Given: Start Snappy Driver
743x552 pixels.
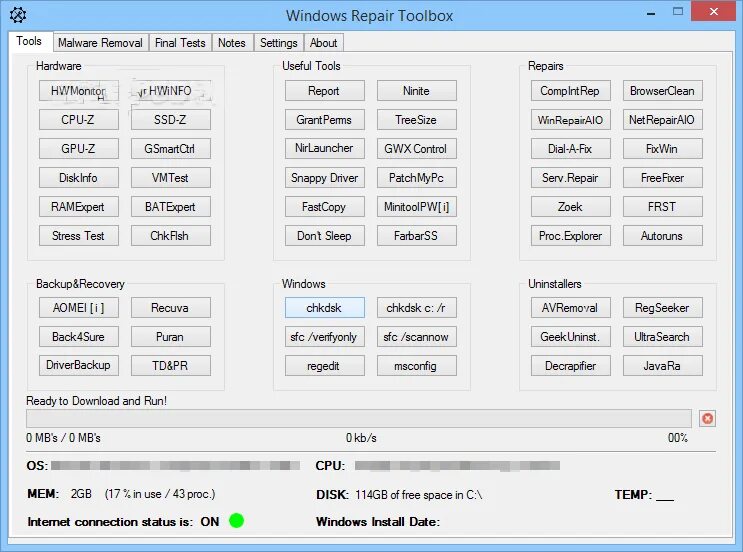Looking at the screenshot, I should click(325, 178).
